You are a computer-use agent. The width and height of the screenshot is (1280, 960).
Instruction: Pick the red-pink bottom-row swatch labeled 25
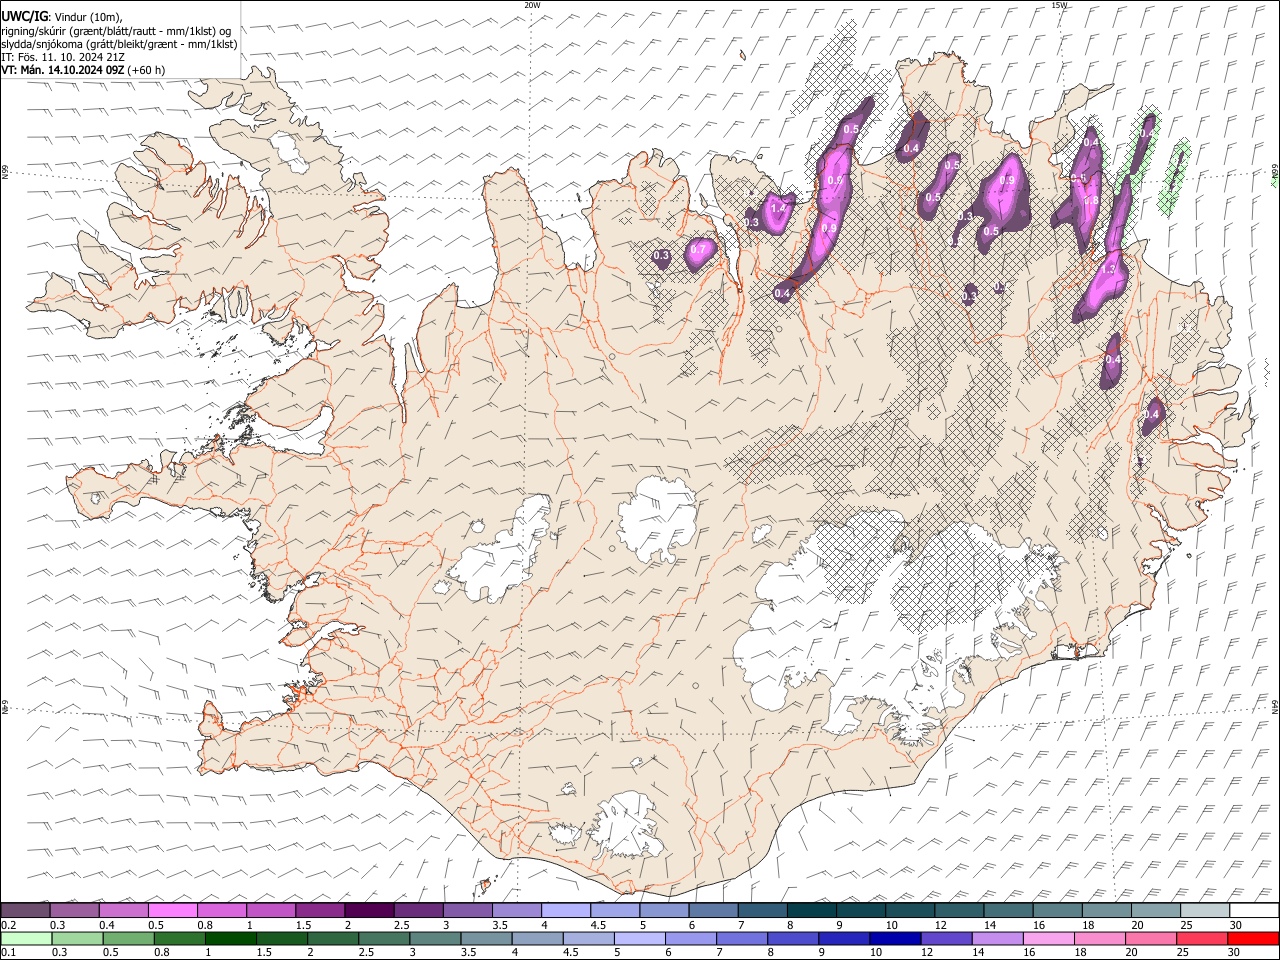click(x=1202, y=939)
